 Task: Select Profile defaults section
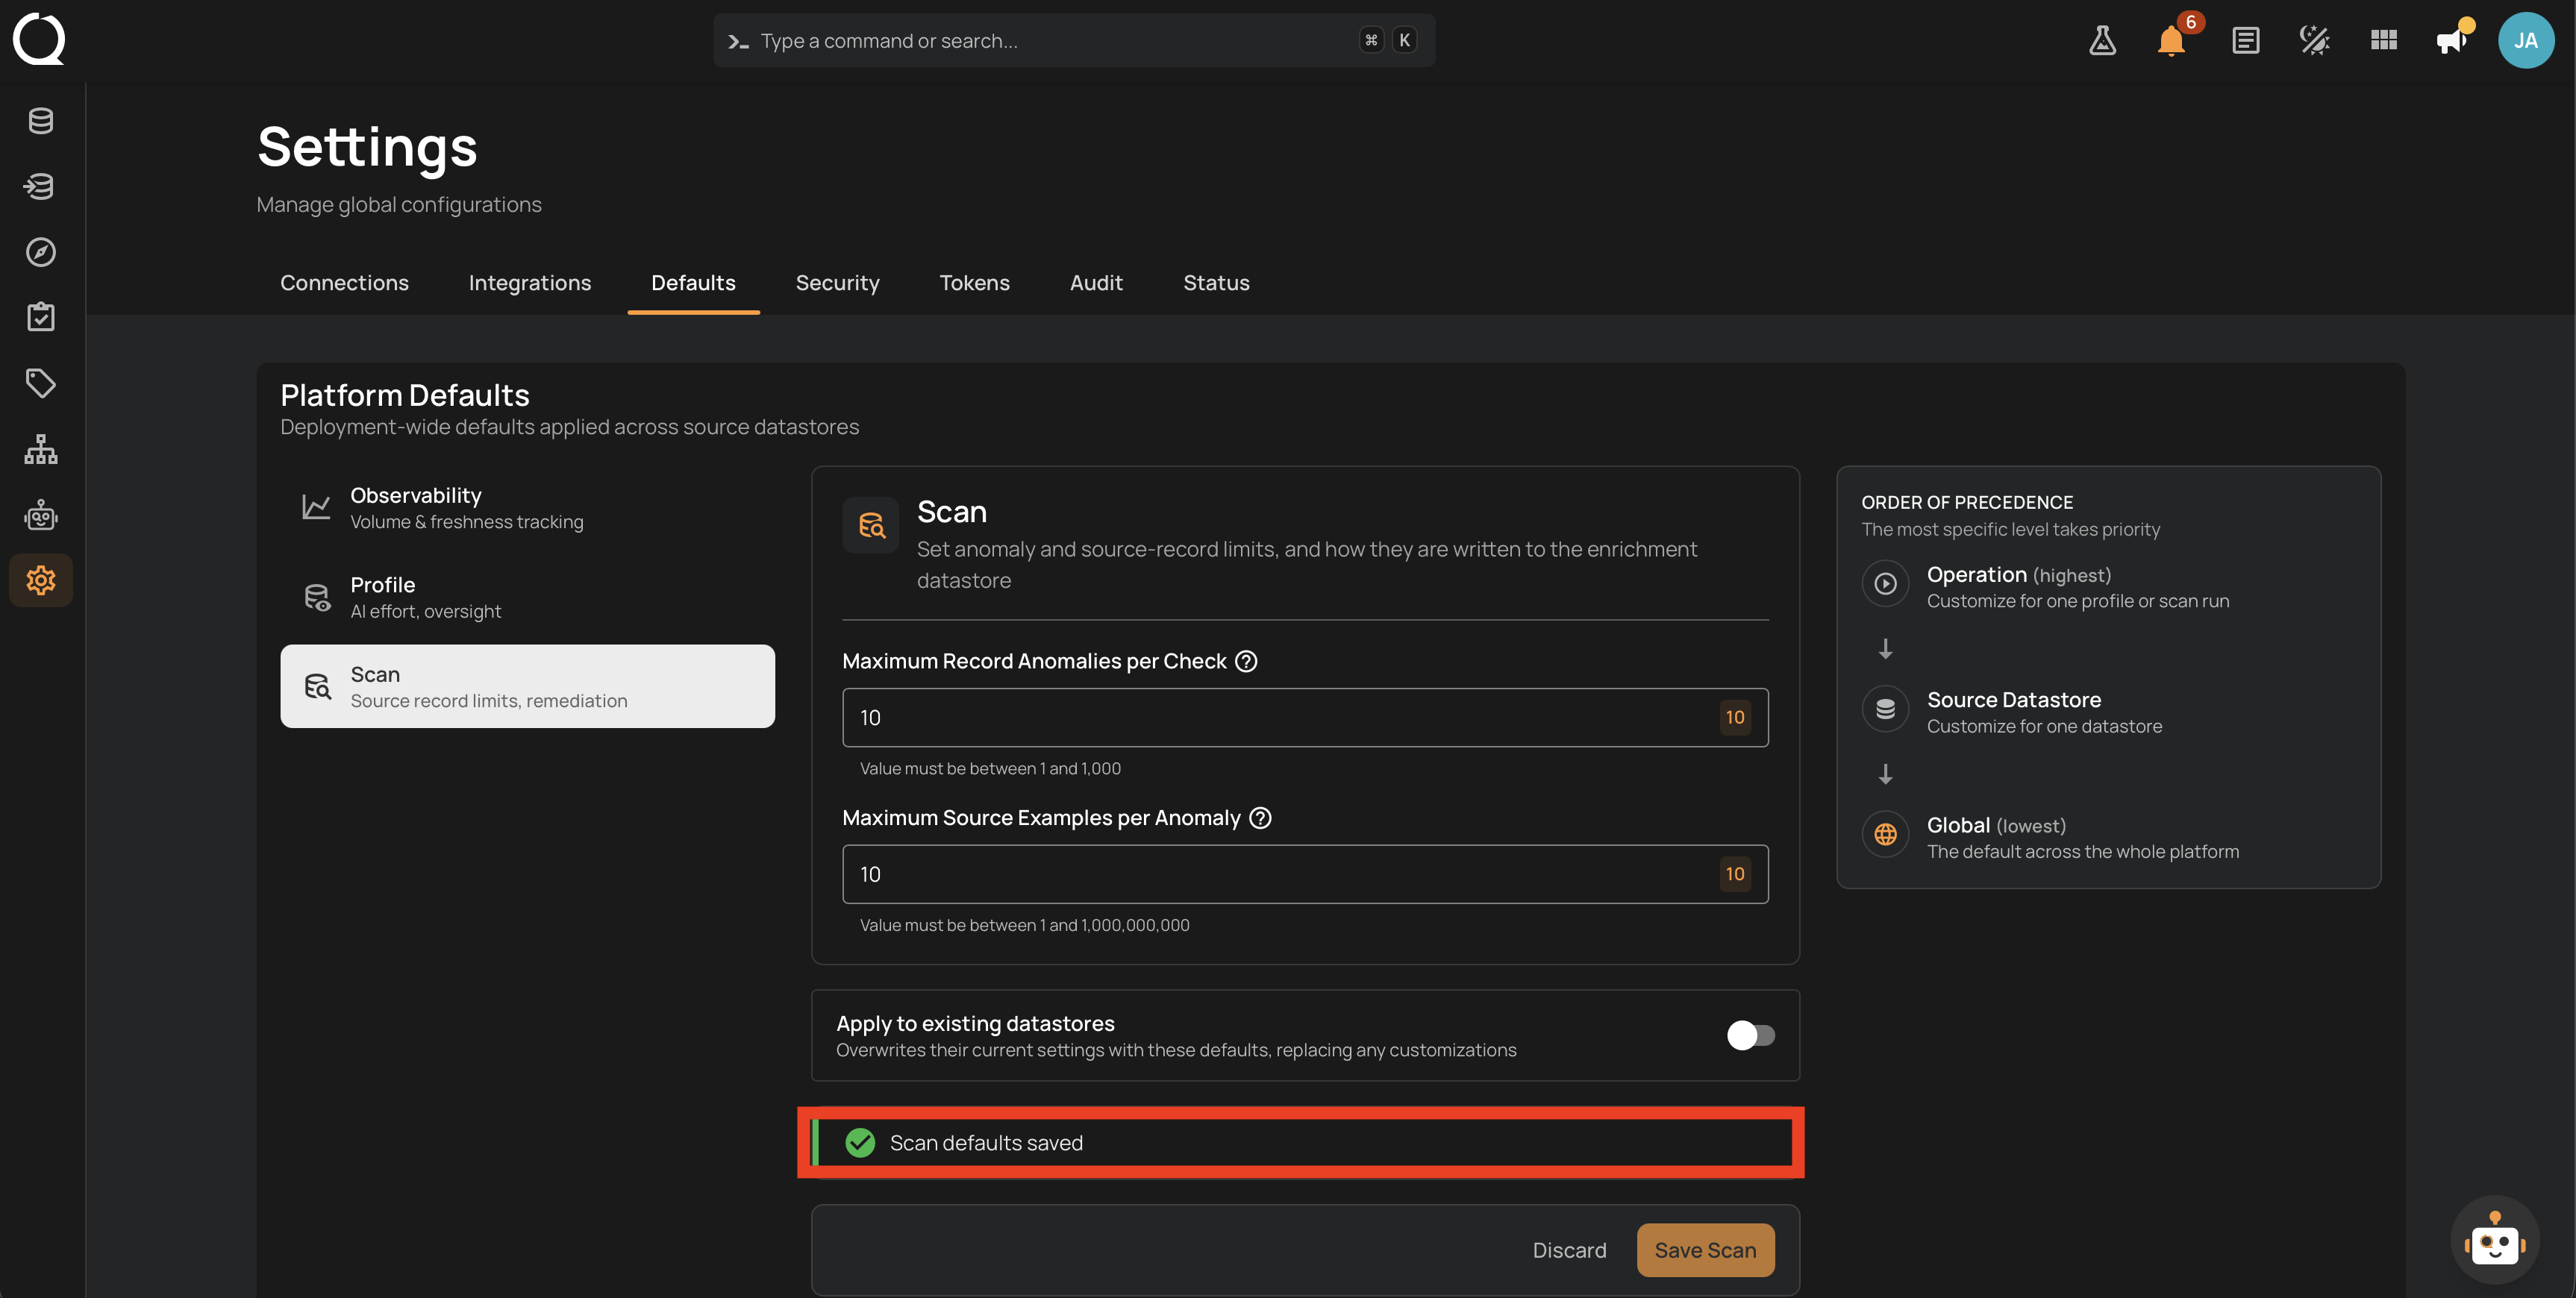(x=527, y=597)
